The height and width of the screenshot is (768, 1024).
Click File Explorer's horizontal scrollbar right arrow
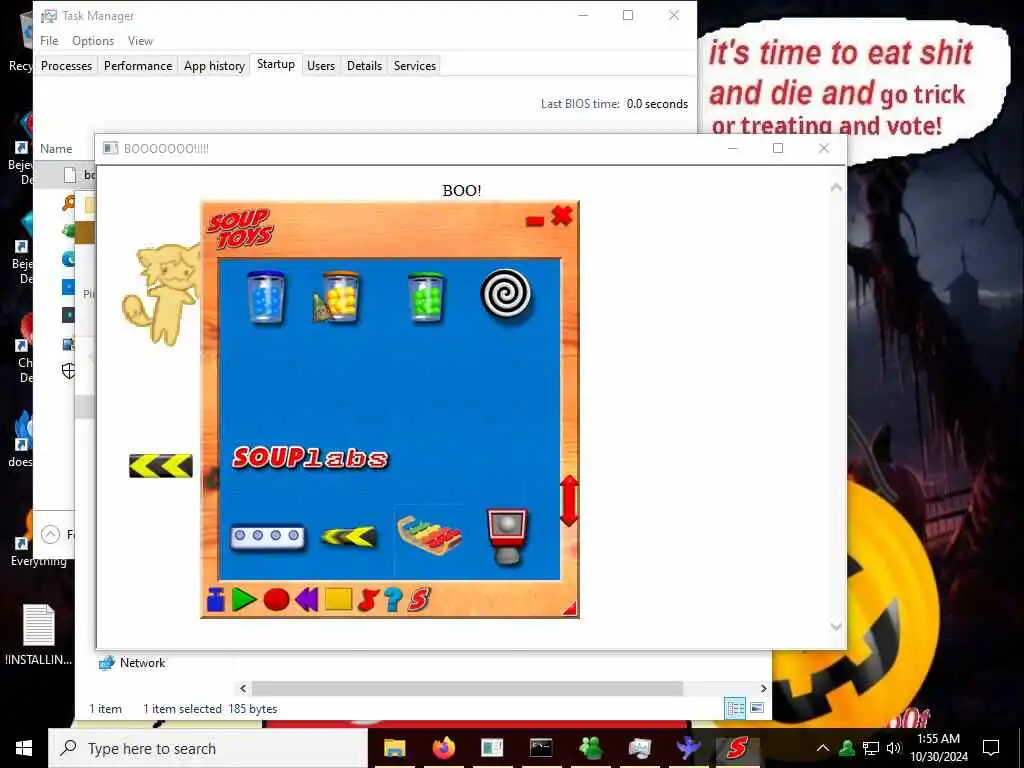coord(763,688)
